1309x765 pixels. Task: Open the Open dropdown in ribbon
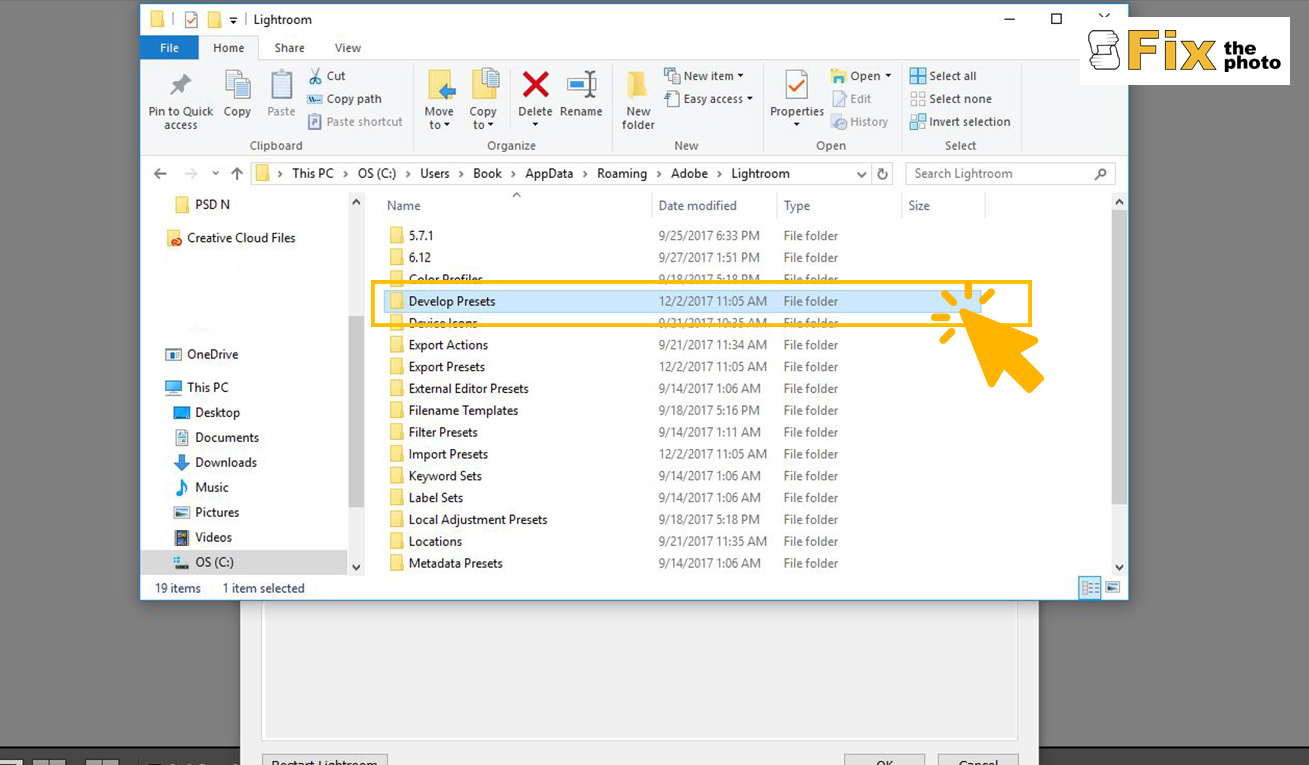click(861, 76)
